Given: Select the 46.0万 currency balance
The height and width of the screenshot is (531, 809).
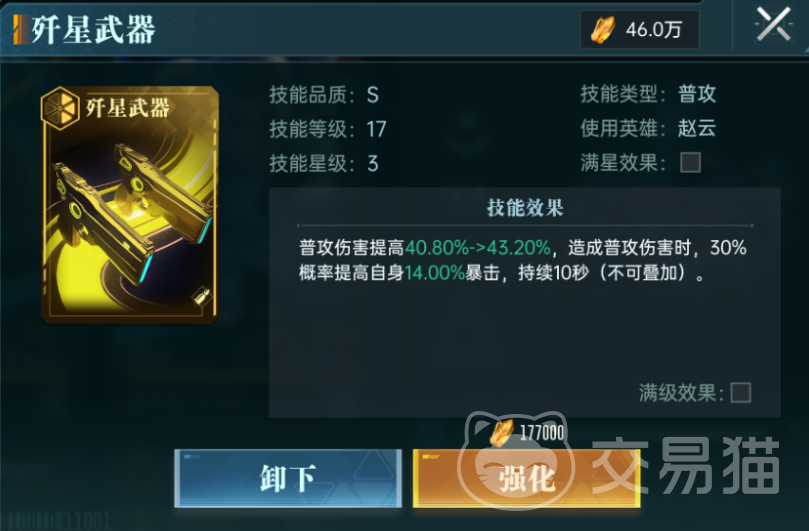Looking at the screenshot, I should (x=654, y=30).
